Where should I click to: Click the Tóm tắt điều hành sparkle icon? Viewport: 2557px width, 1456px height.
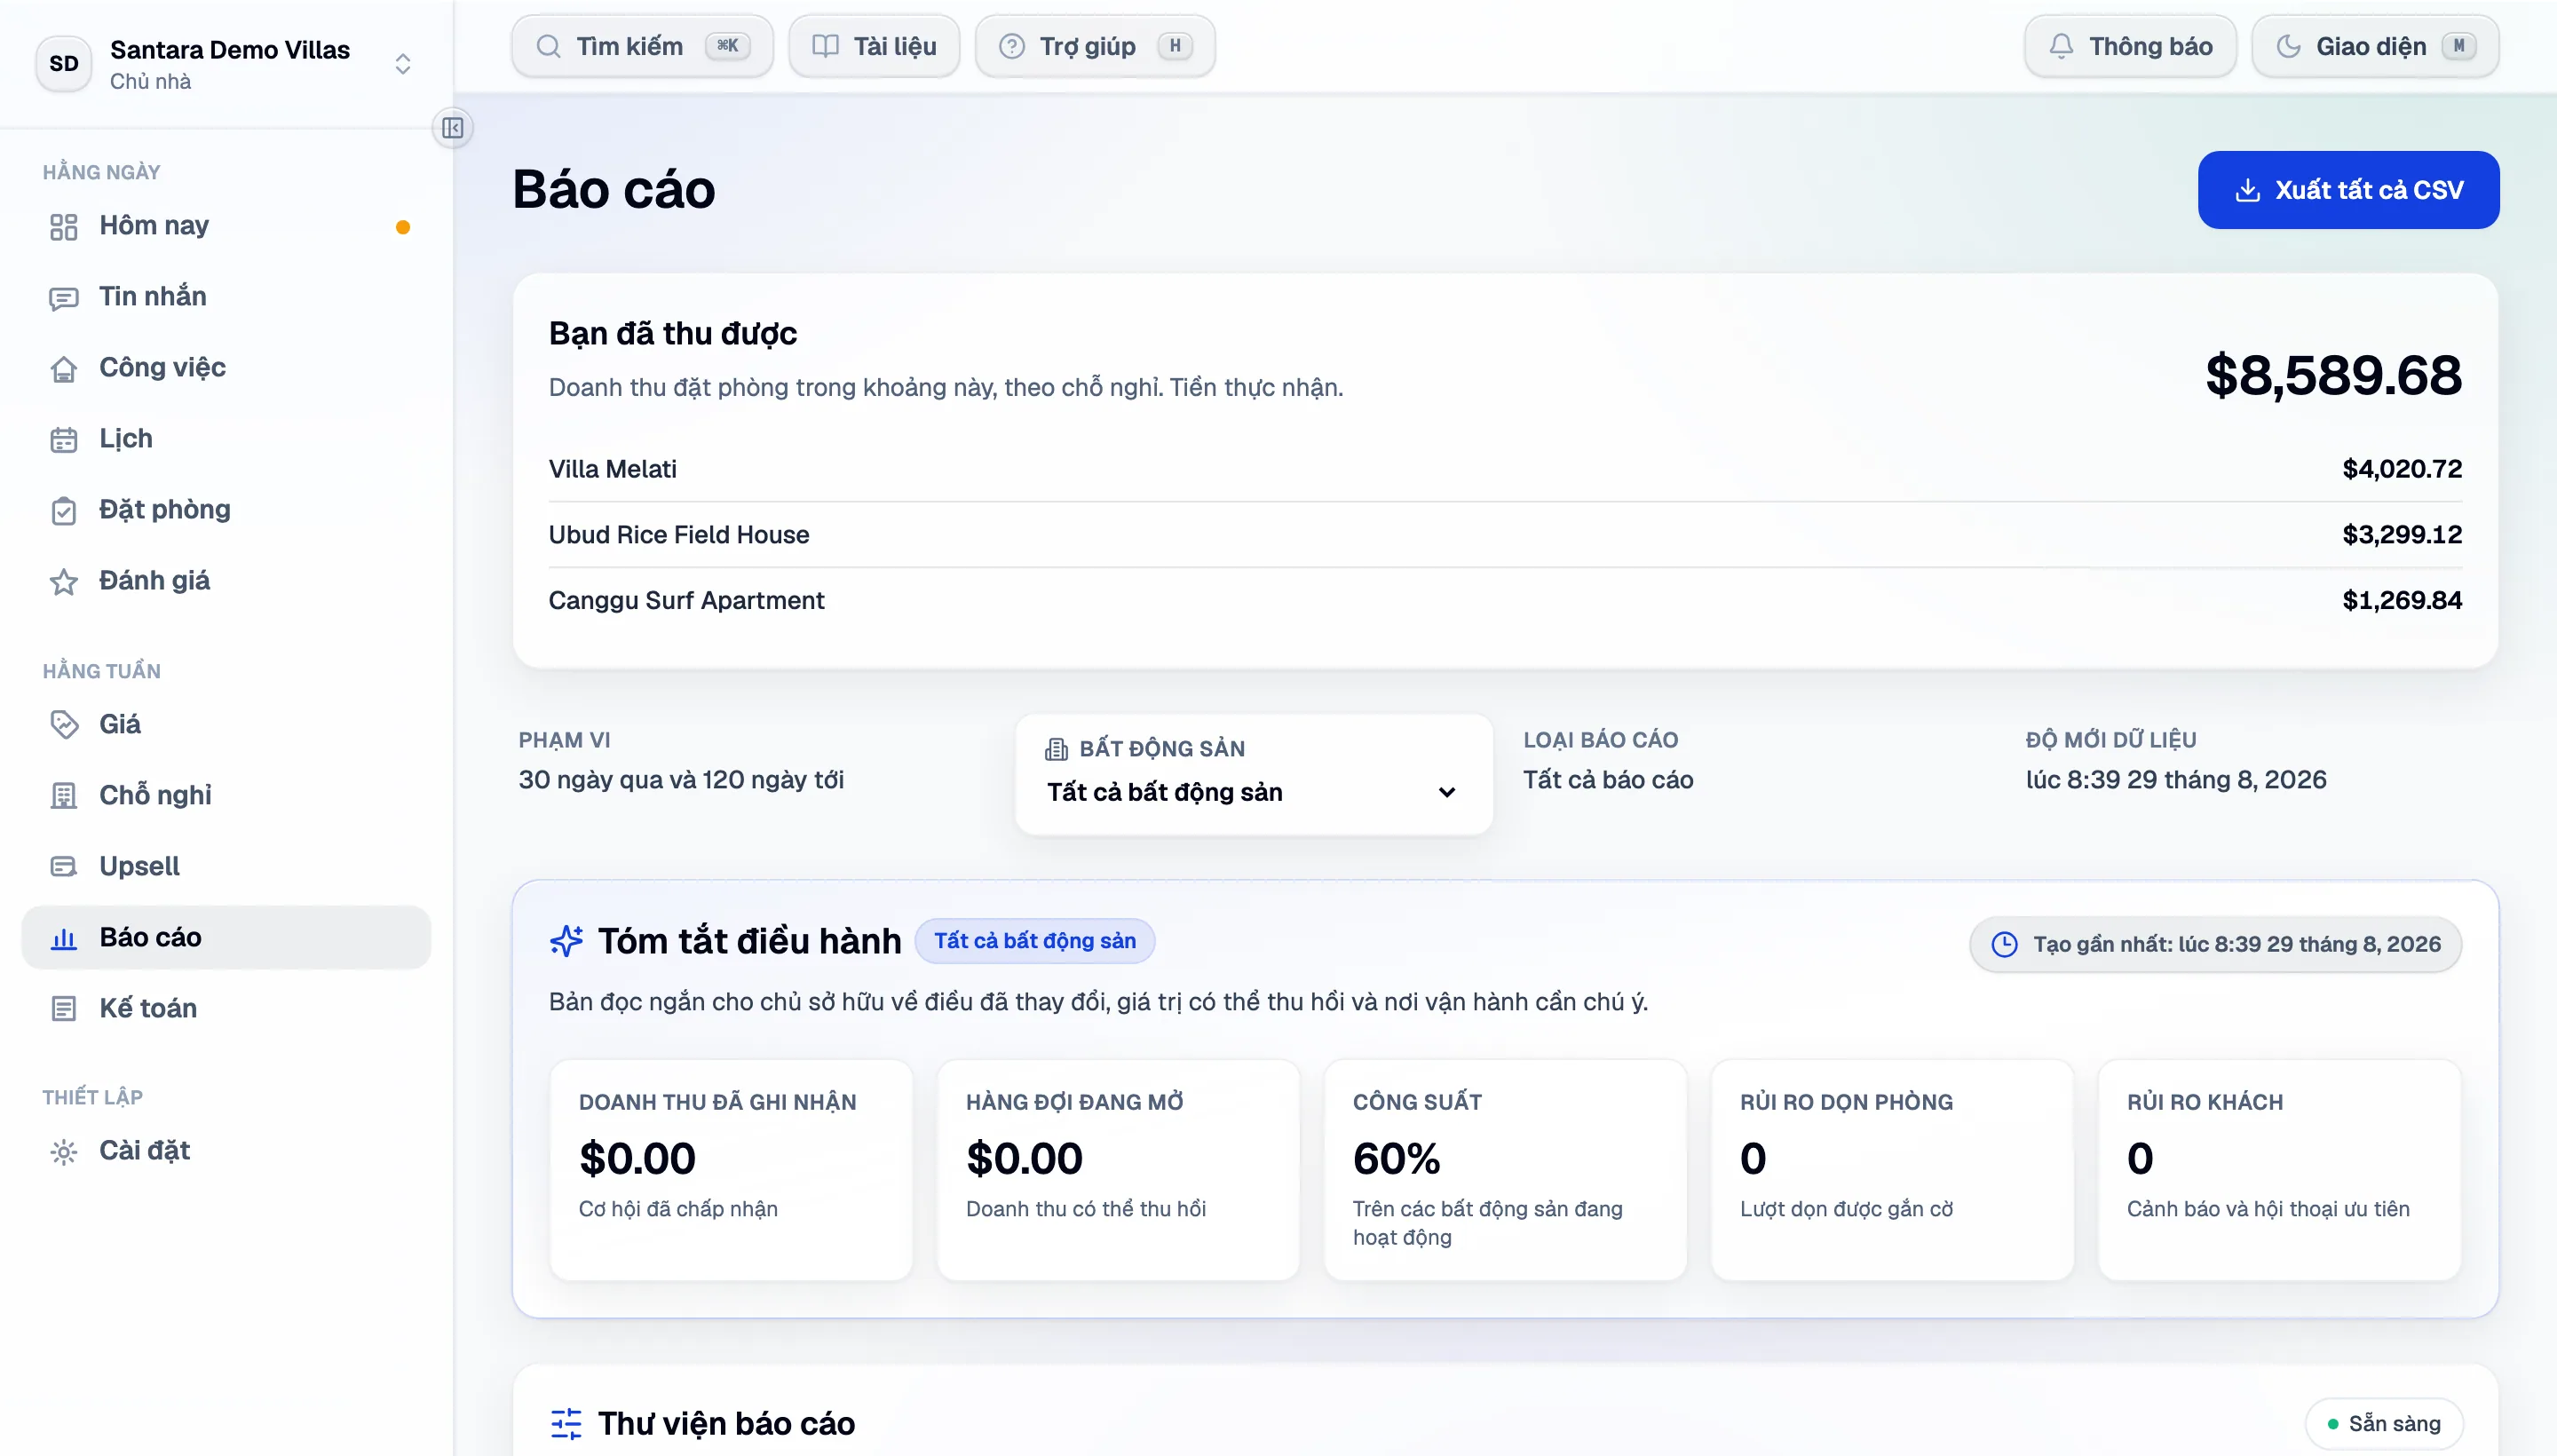pos(566,941)
